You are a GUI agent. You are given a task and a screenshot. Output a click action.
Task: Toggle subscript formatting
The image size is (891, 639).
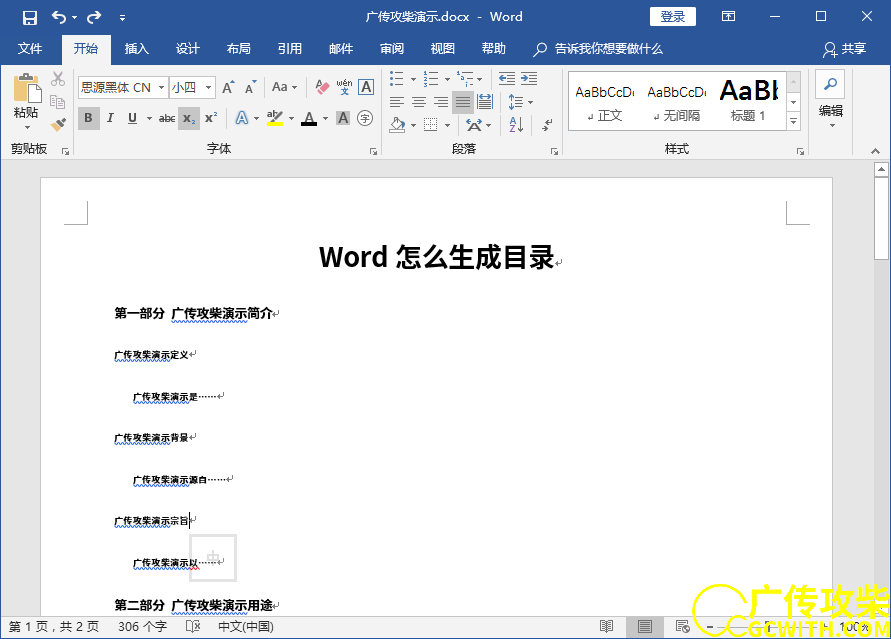[189, 118]
